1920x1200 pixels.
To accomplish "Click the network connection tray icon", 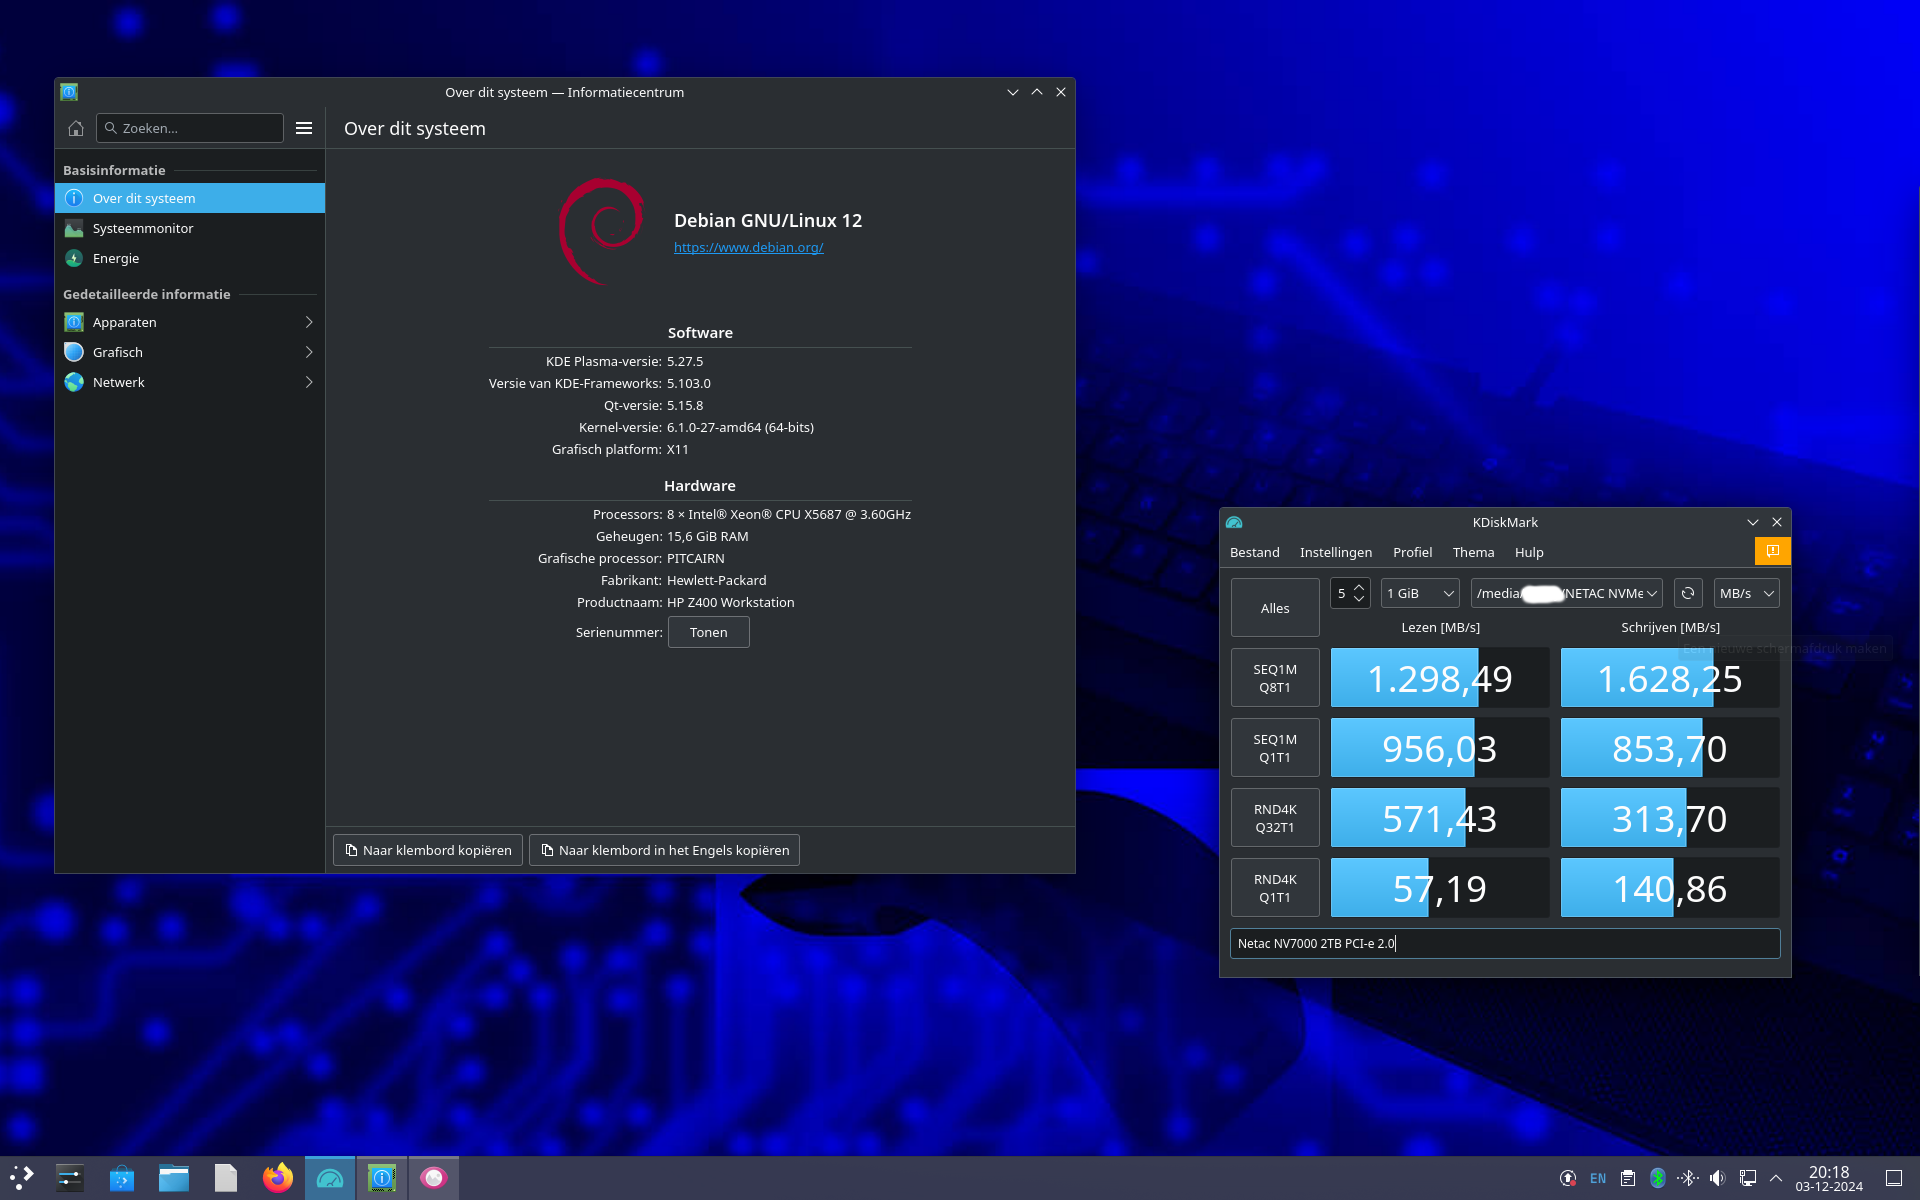I will tap(1748, 1178).
